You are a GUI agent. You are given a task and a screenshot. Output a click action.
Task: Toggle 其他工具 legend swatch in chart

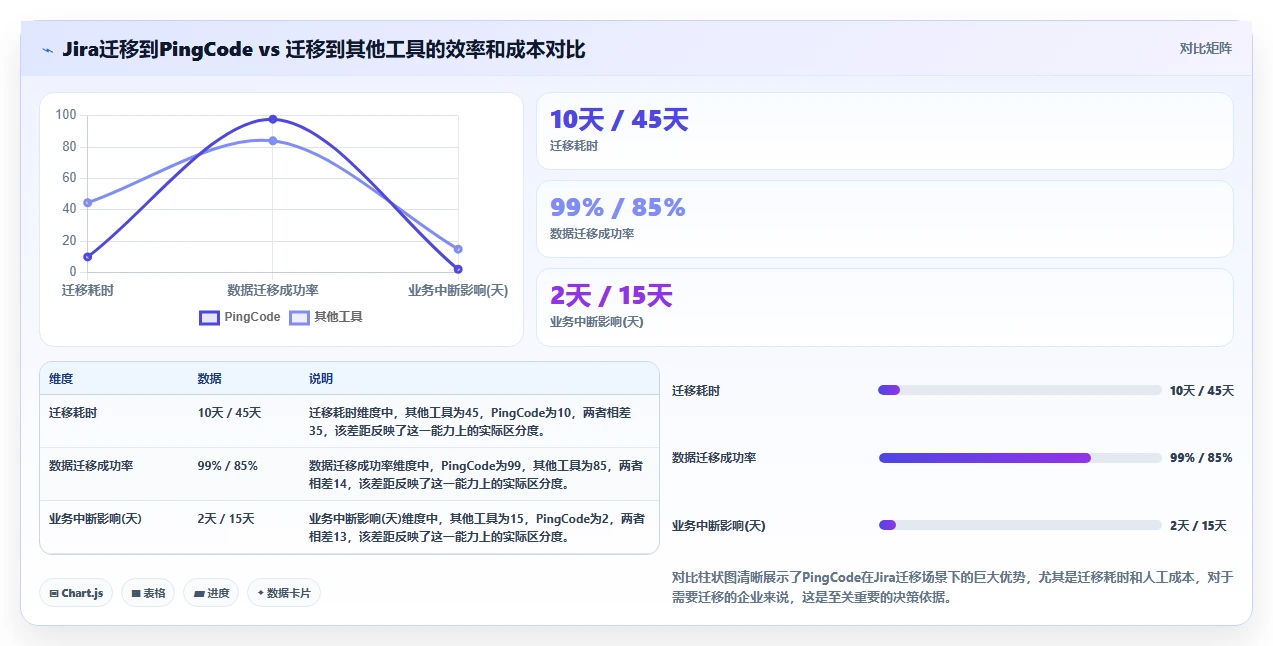[x=299, y=317]
